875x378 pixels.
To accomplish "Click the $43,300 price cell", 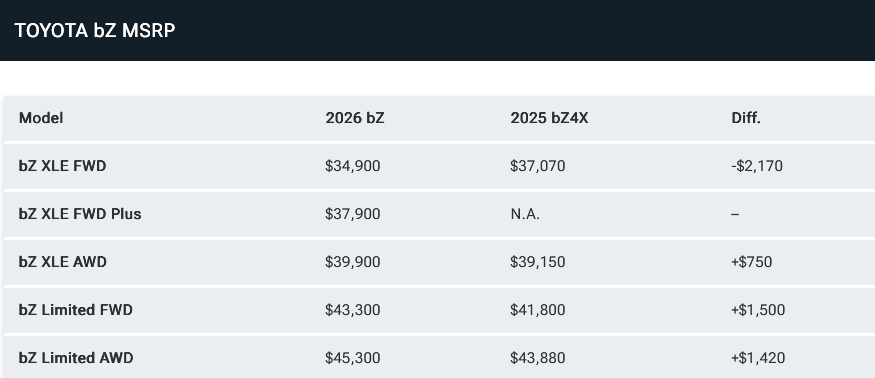I will (353, 310).
